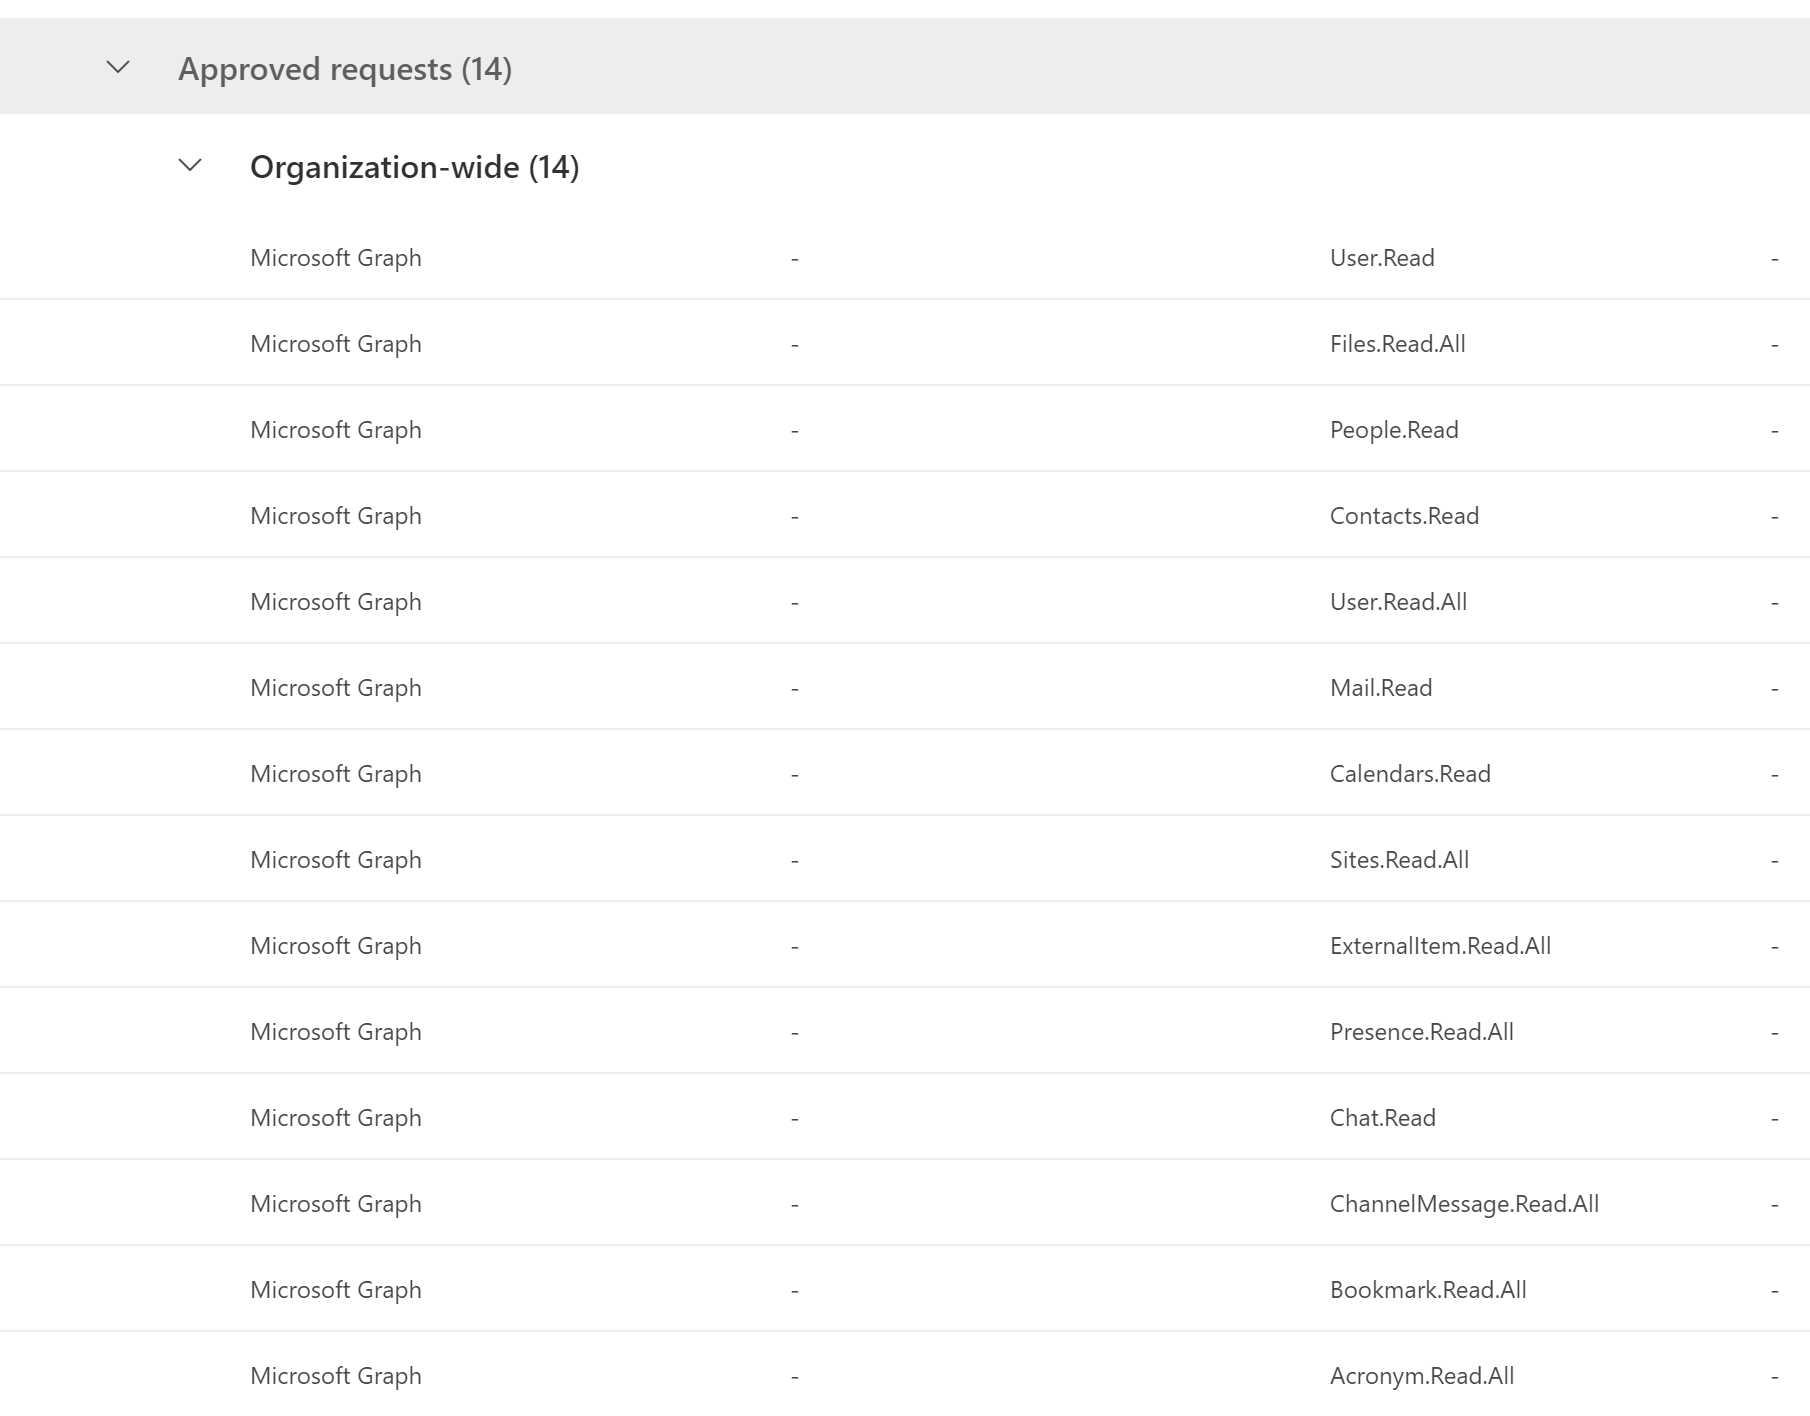This screenshot has width=1810, height=1416.
Task: Select the Files.Read.All permission entry
Action: 1397,343
